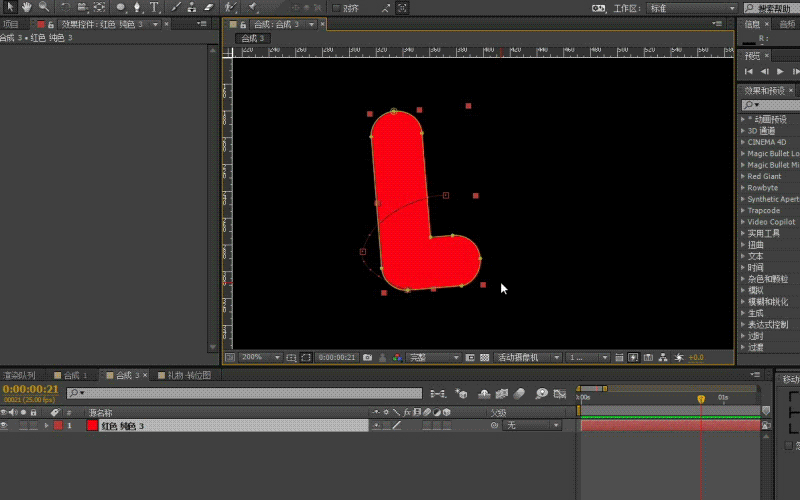Expand the 红色 纯色 3 layer properties
800x500 pixels.
46,426
